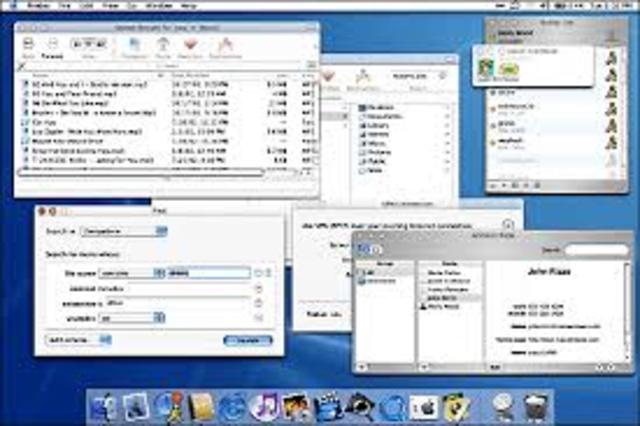
Task: Open iChat from the Dock
Action: pos(169,406)
